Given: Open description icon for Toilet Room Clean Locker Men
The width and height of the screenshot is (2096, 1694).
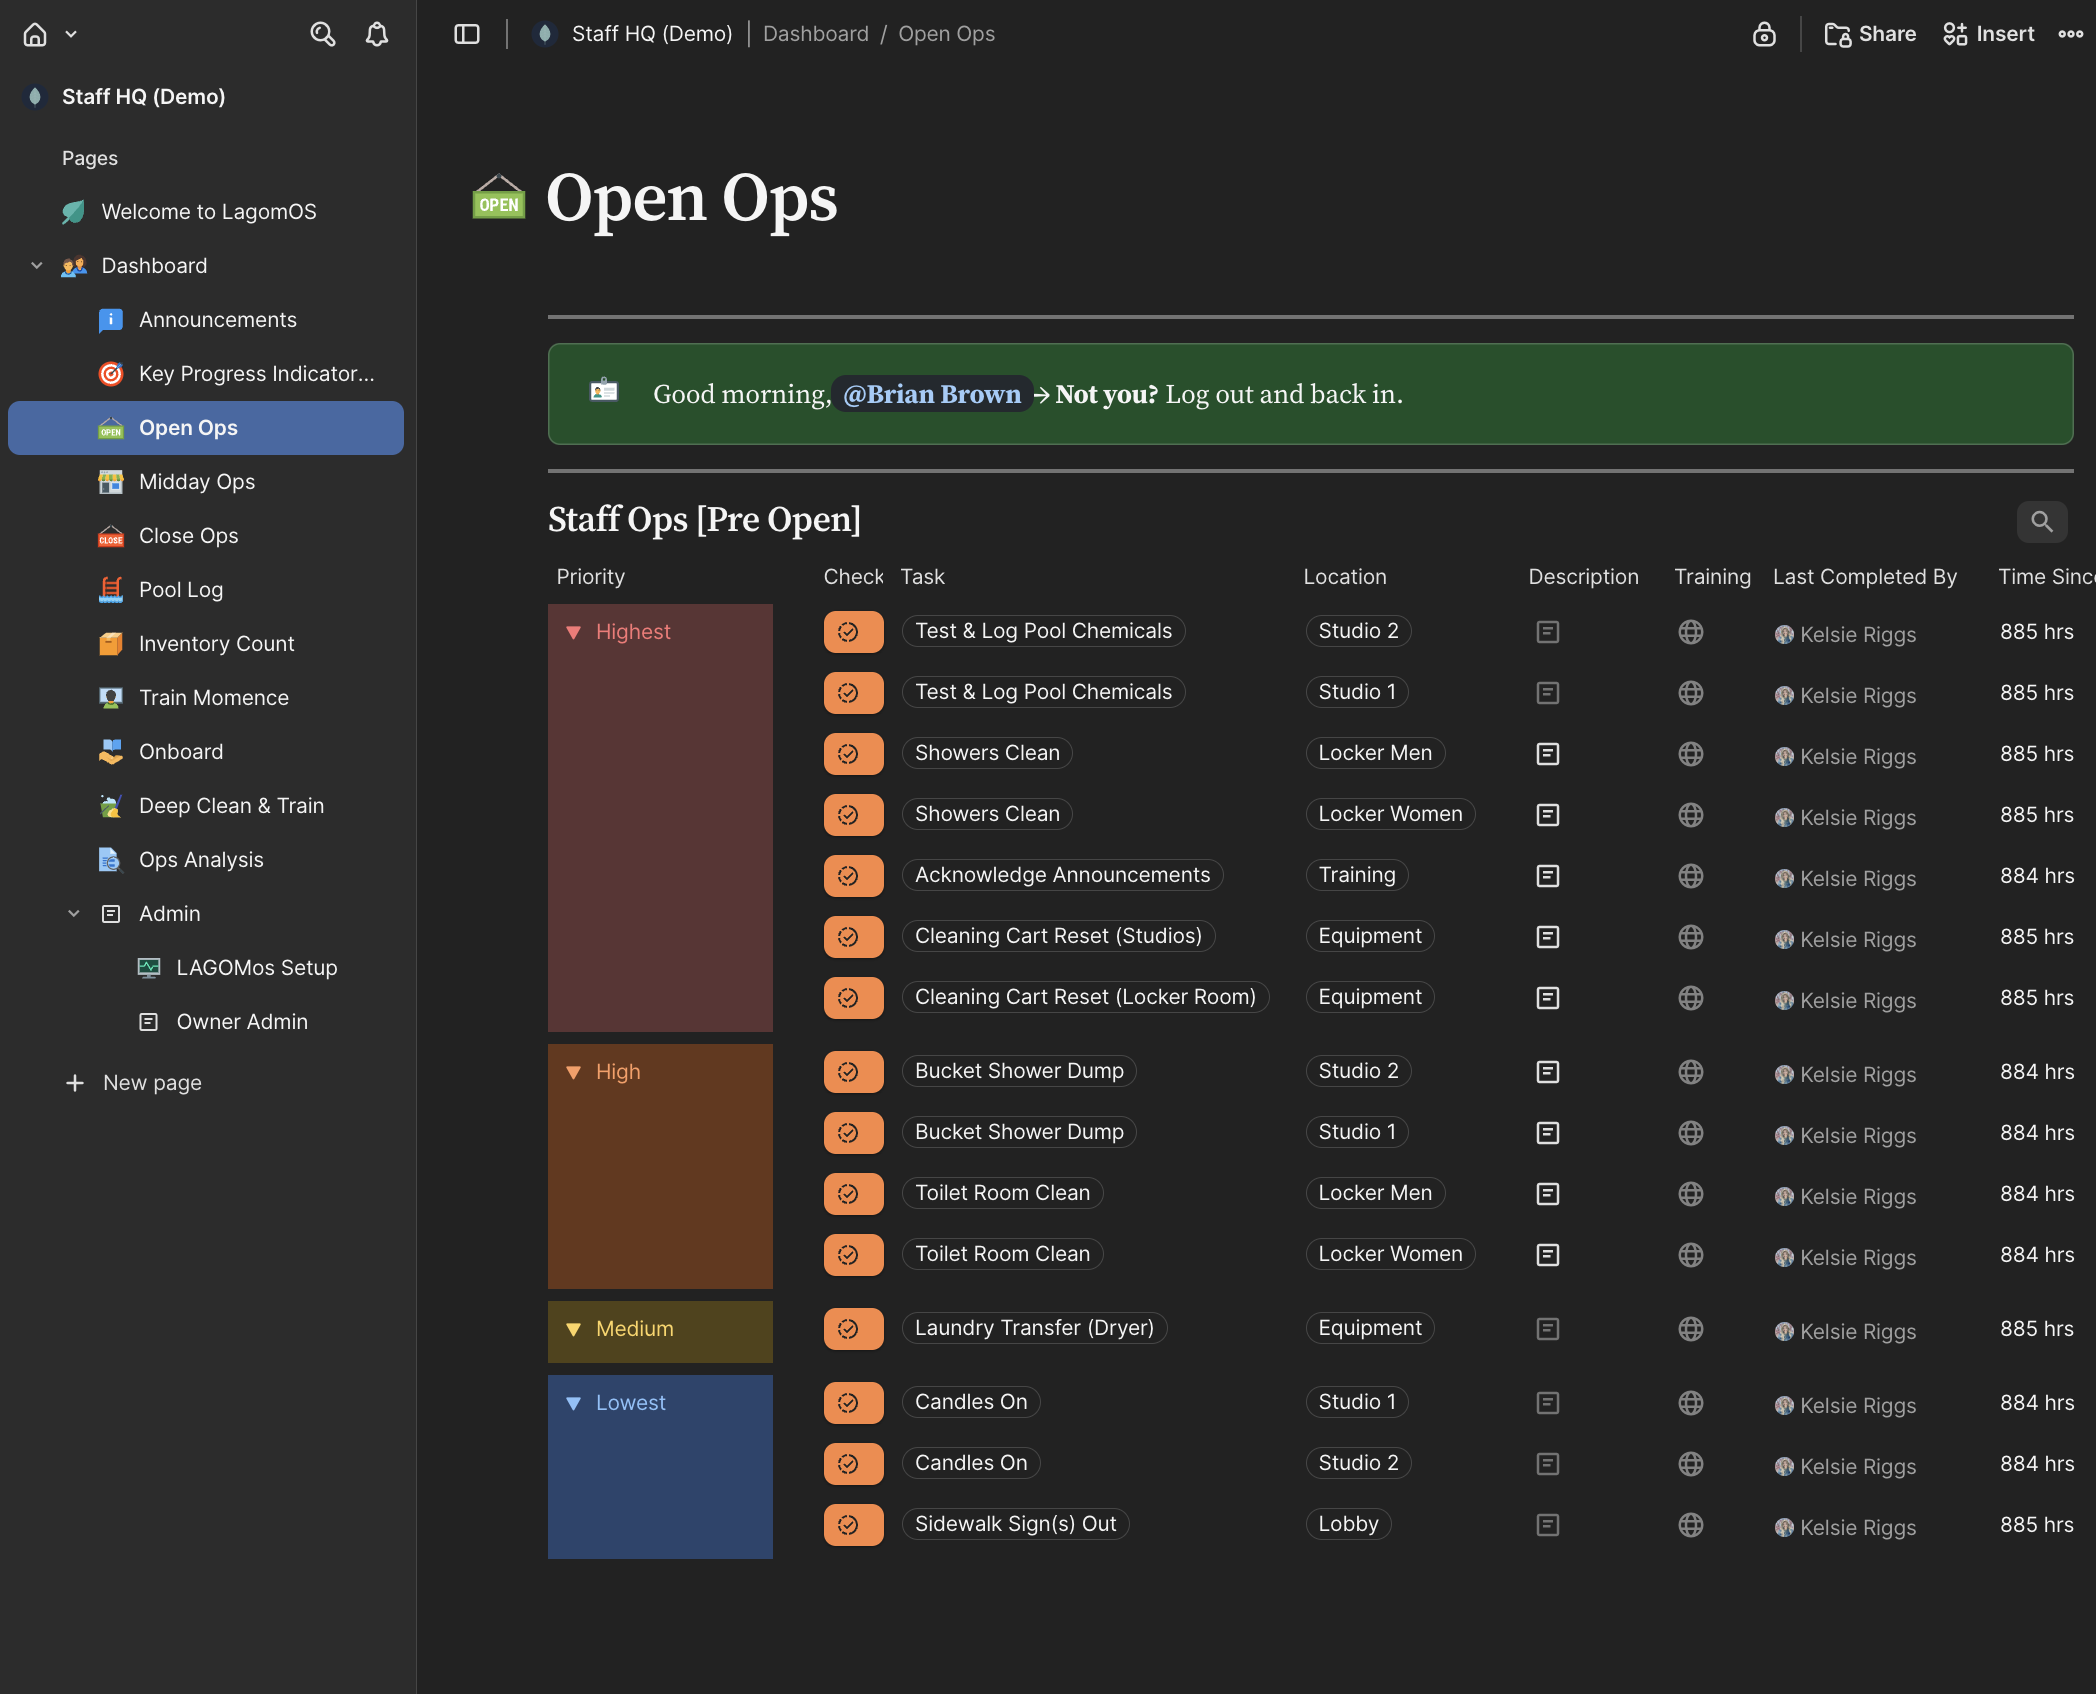Looking at the screenshot, I should [1548, 1194].
